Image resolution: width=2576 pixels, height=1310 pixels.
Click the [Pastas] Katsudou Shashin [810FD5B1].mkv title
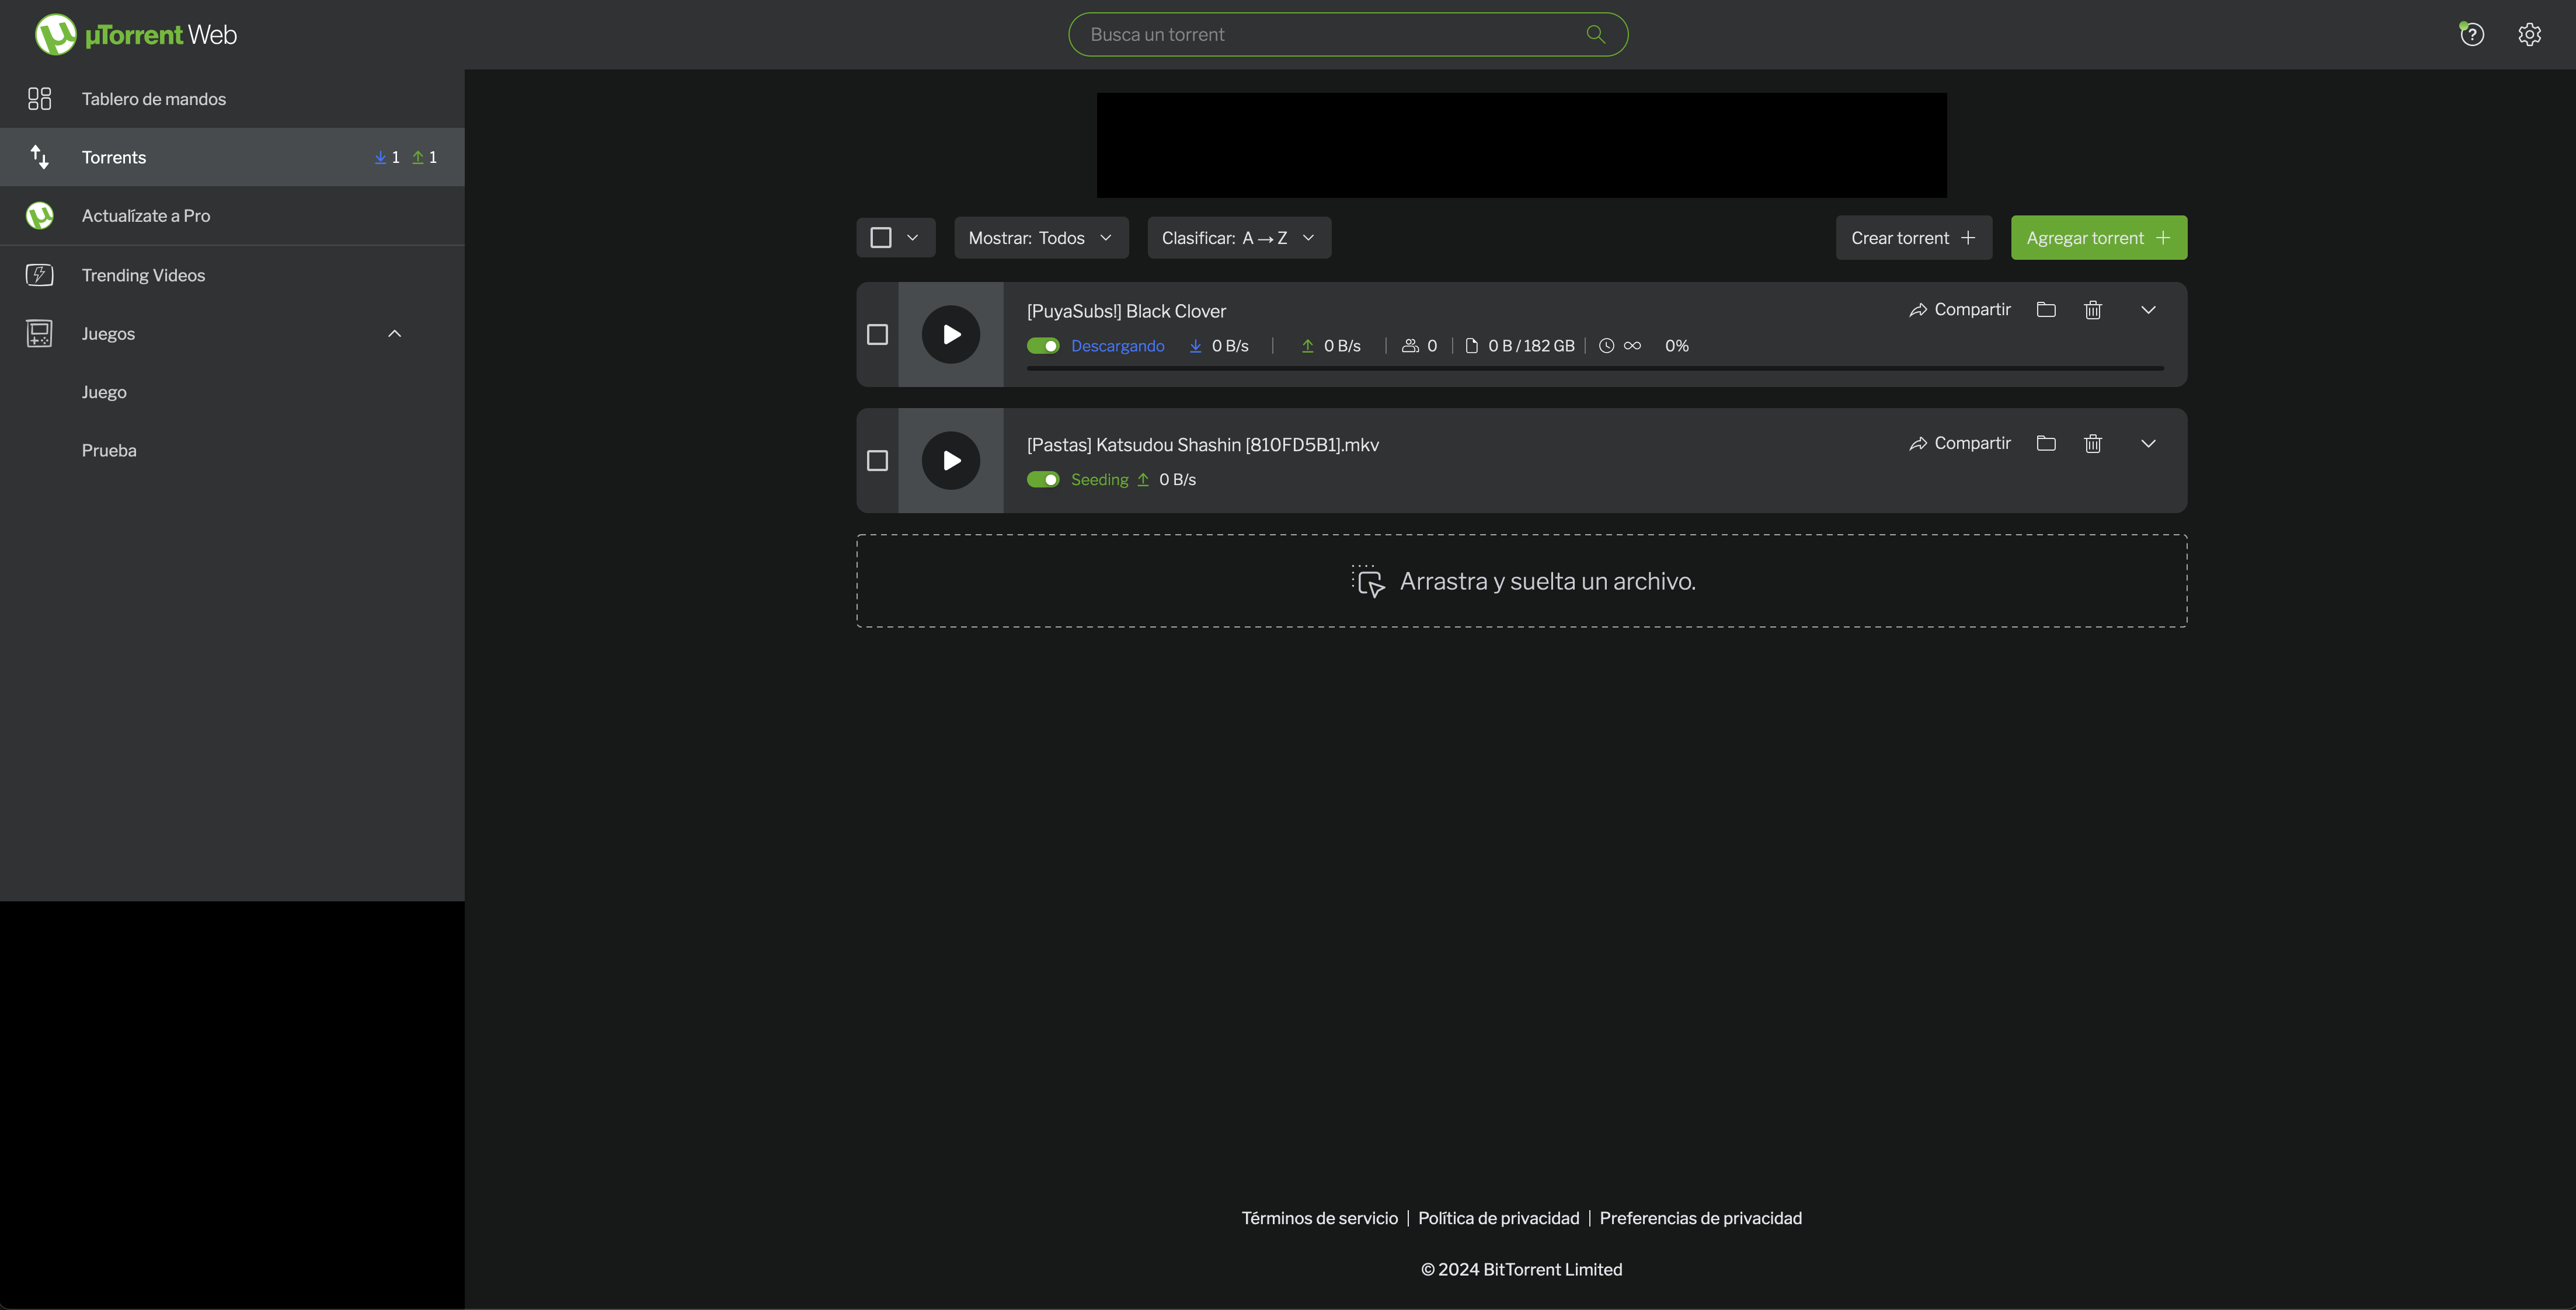coord(1202,445)
